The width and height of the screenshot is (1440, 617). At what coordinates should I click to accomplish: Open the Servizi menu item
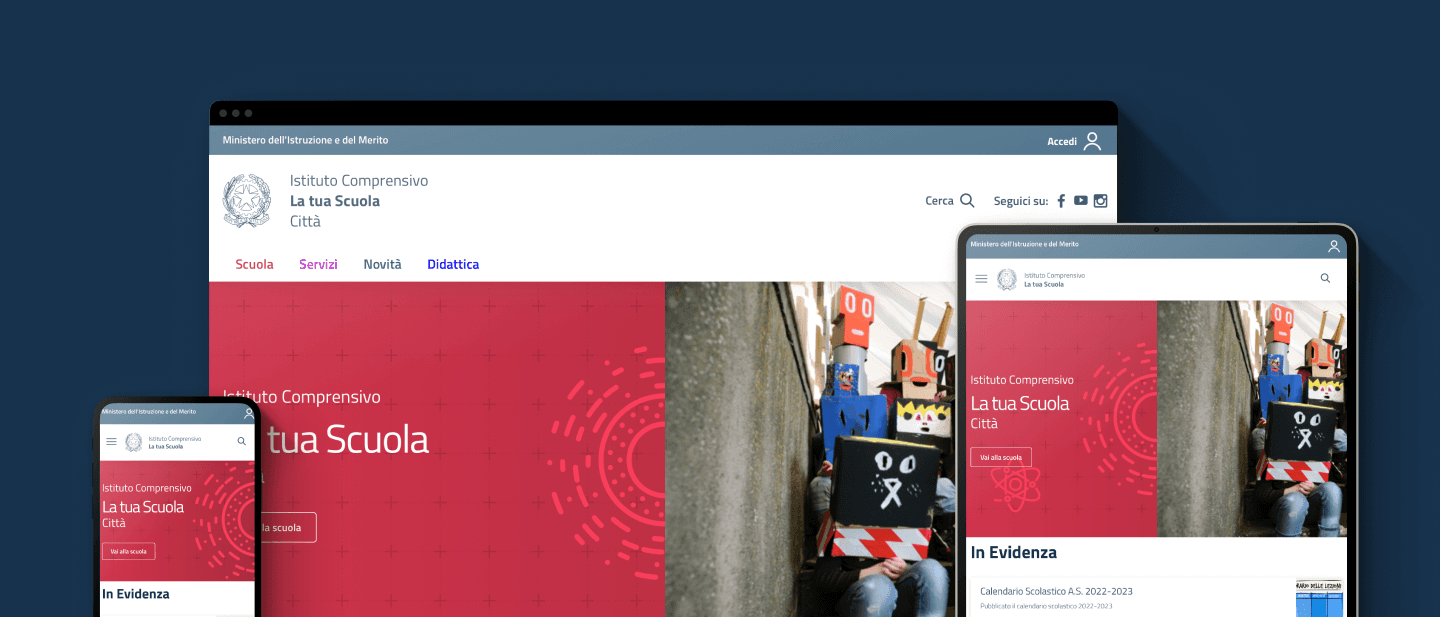(x=318, y=265)
